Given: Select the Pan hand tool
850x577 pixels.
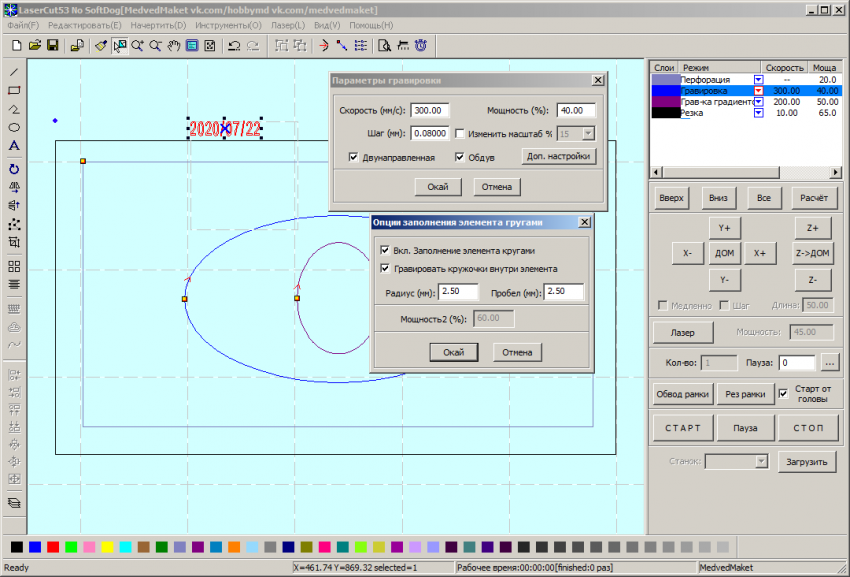Looking at the screenshot, I should 173,46.
